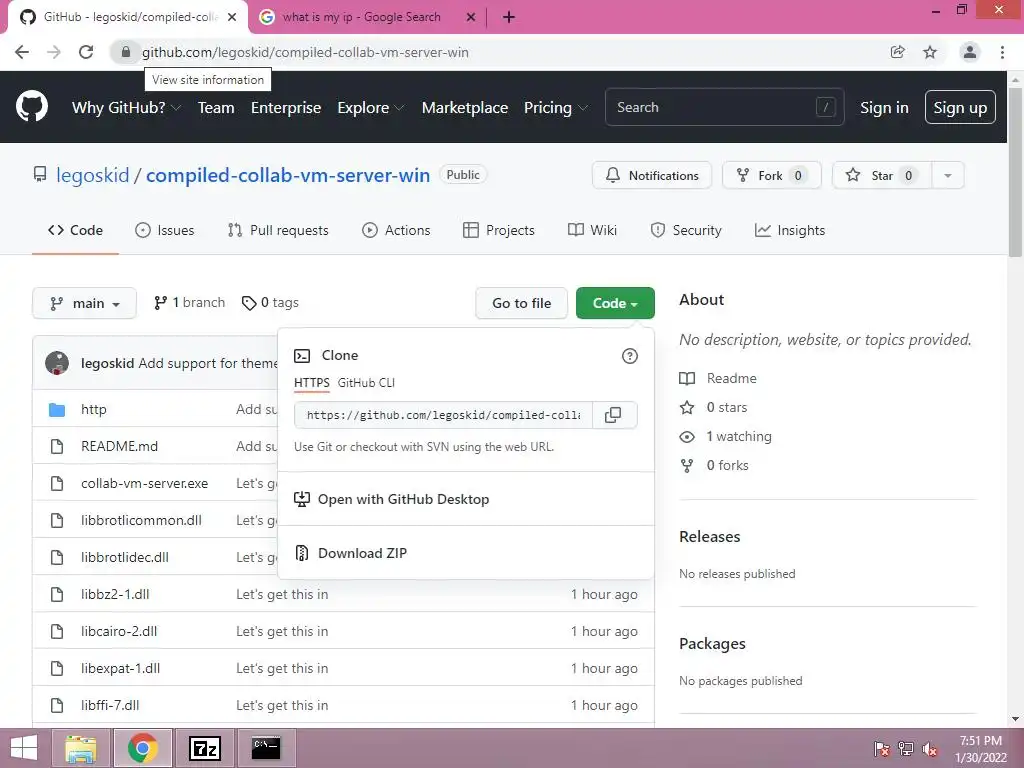Click file icon beside collab-vm-server.exe

point(57,483)
